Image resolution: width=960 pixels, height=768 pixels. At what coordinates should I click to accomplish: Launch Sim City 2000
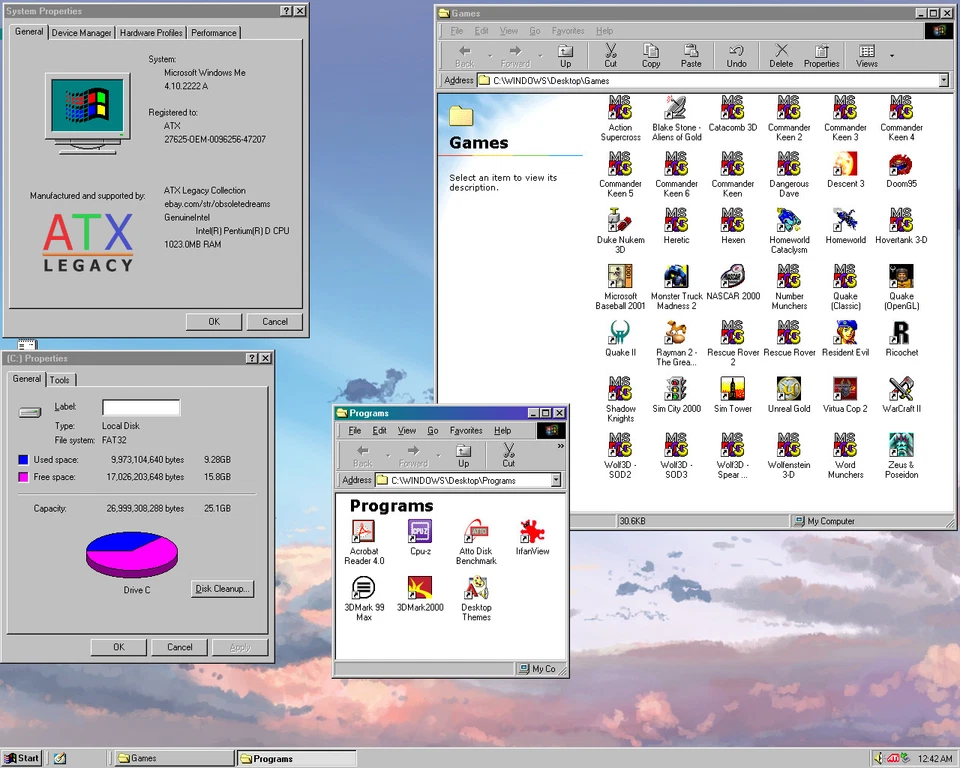tap(676, 390)
